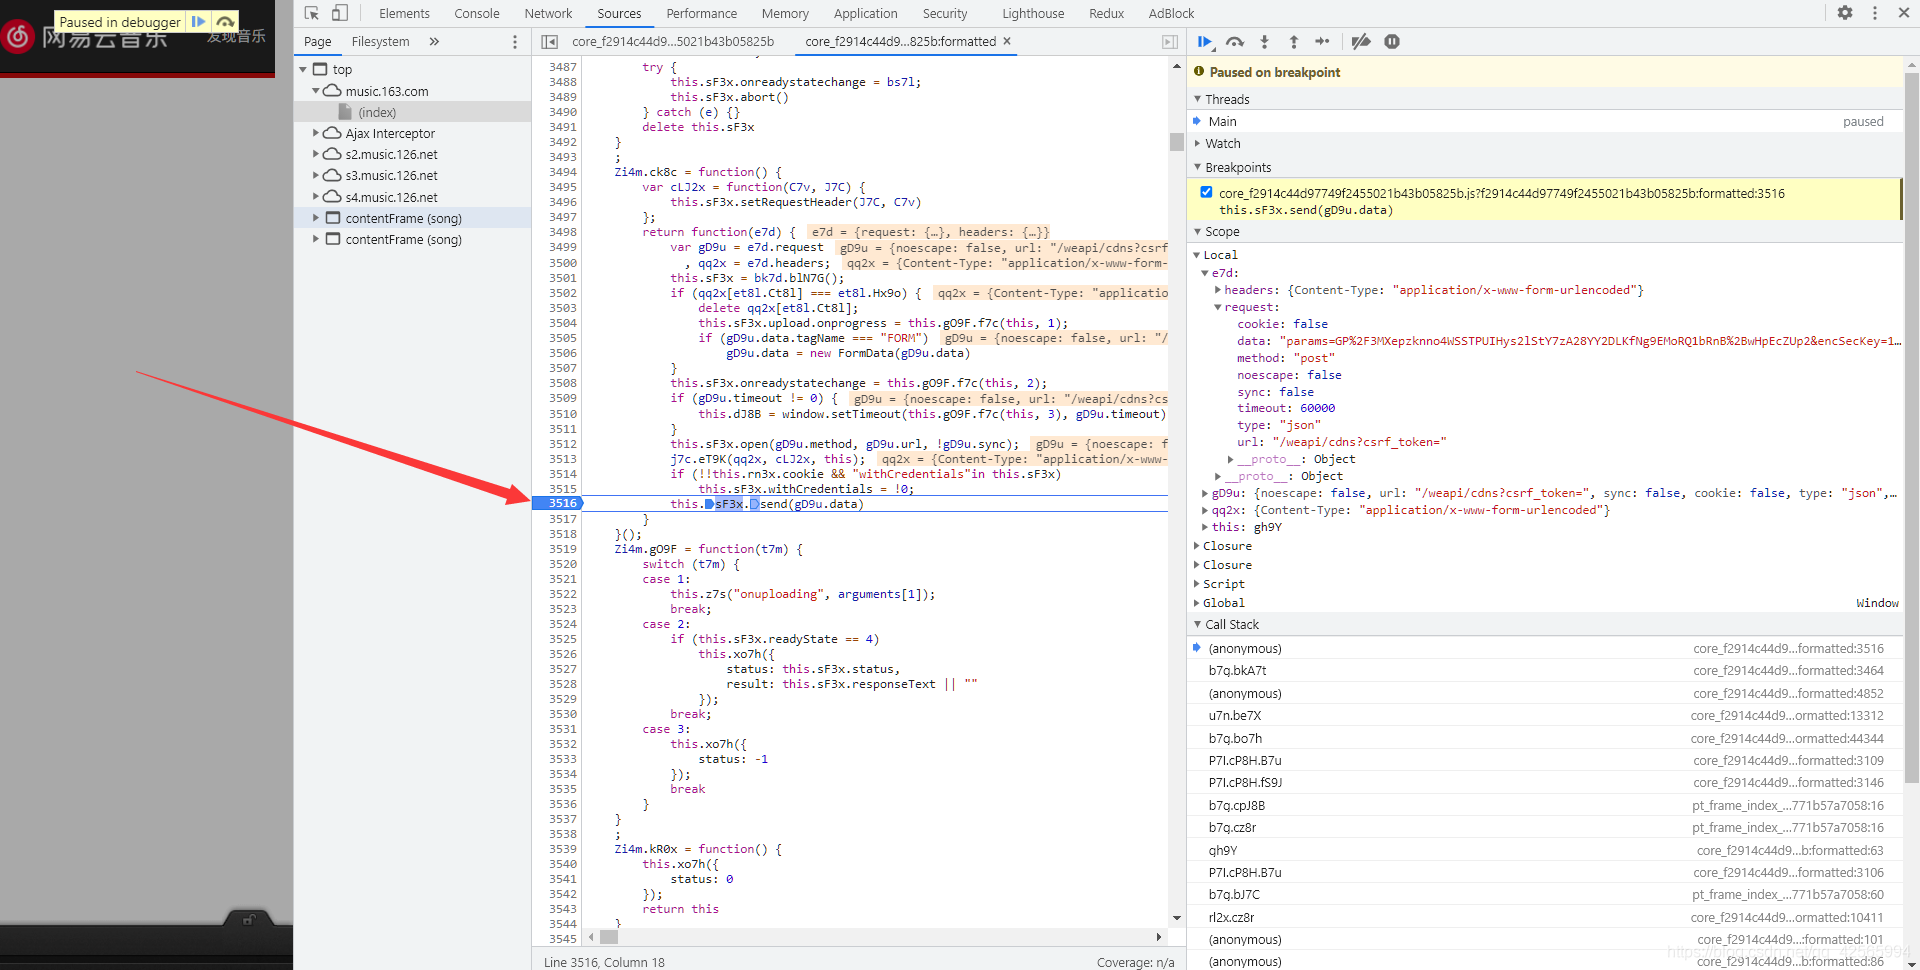Close the DevTools panel
Viewport: 1920px width, 970px height.
[x=1904, y=13]
